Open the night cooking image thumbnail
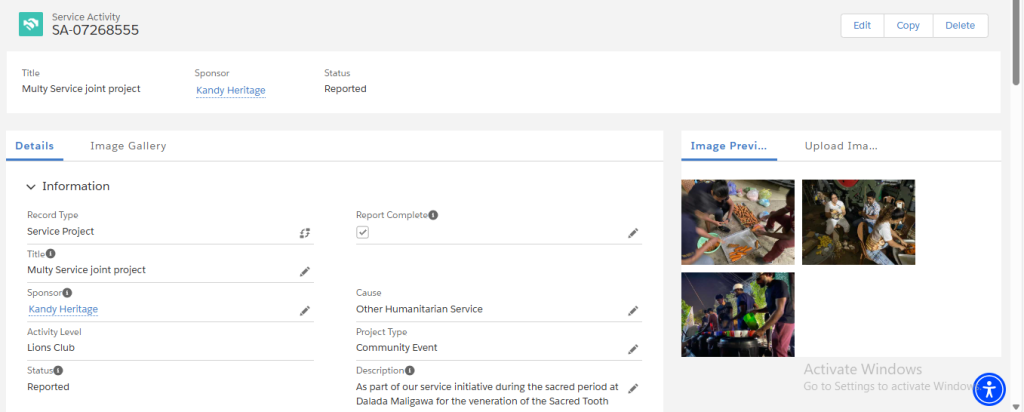Image resolution: width=1024 pixels, height=412 pixels. click(738, 315)
